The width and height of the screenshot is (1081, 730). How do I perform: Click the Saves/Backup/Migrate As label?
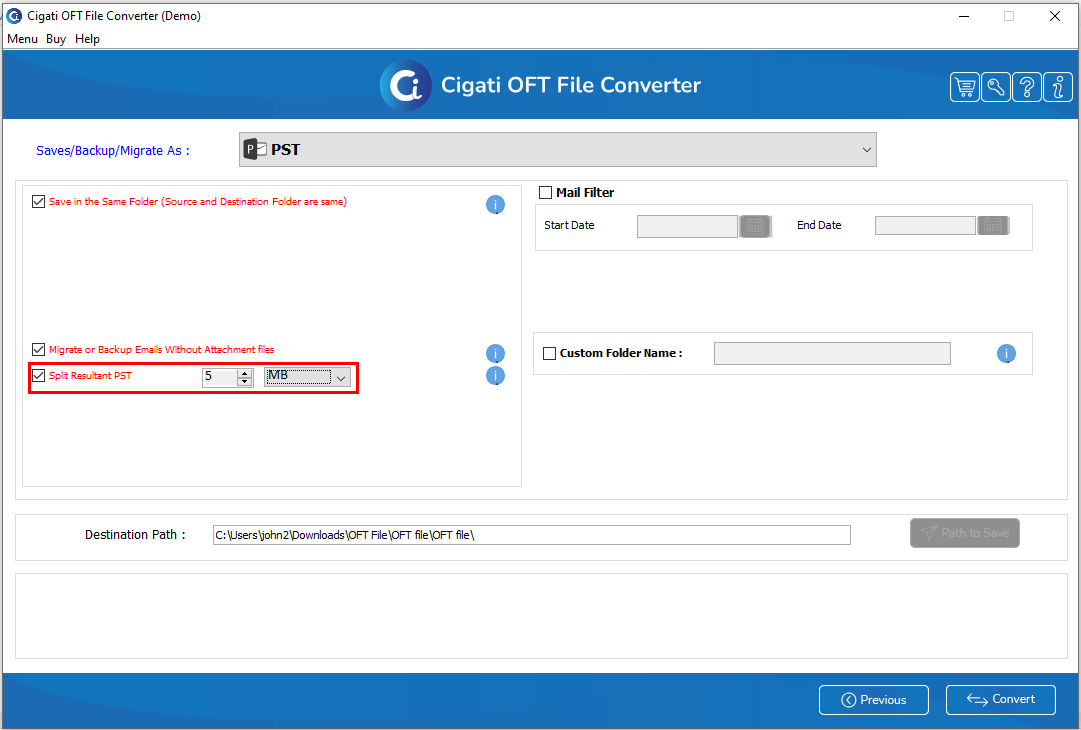pos(112,150)
